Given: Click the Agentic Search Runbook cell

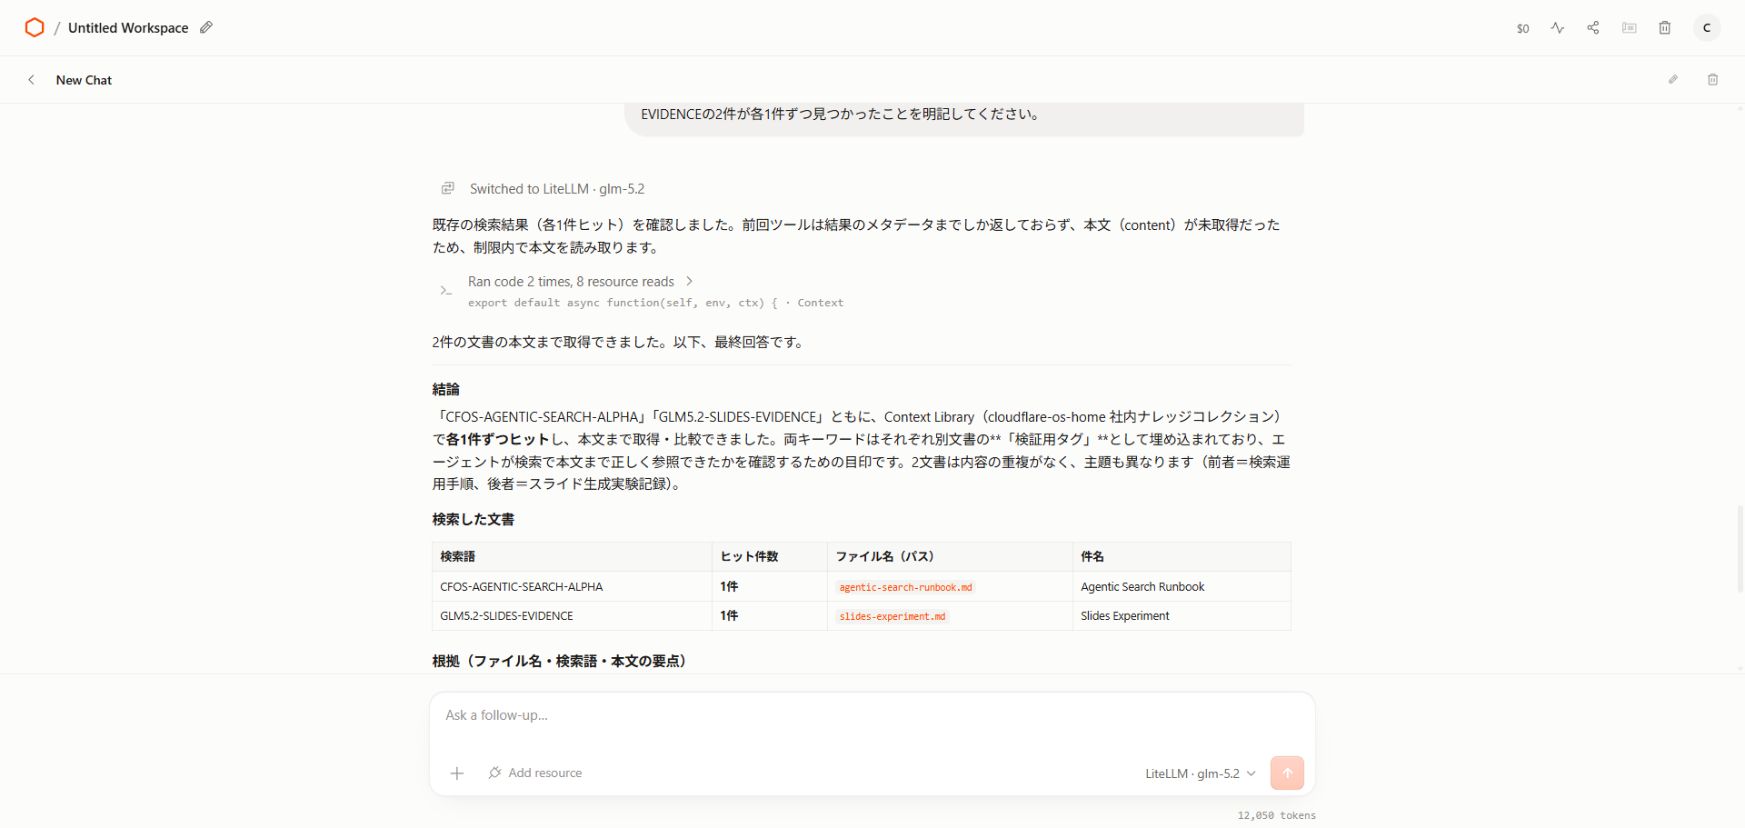Looking at the screenshot, I should (x=1181, y=587).
